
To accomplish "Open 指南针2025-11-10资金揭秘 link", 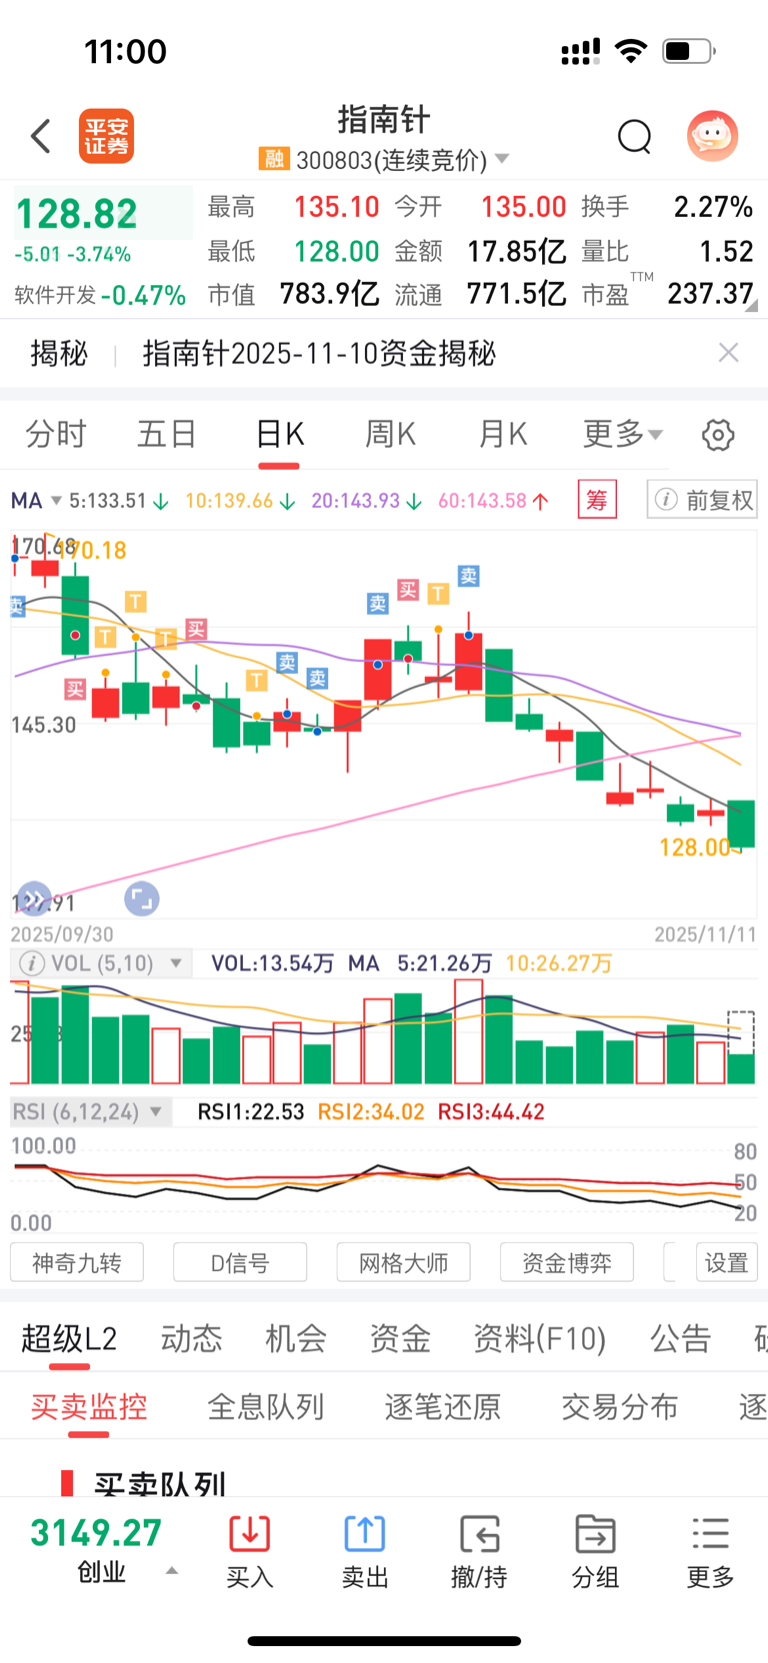I will 319,353.
